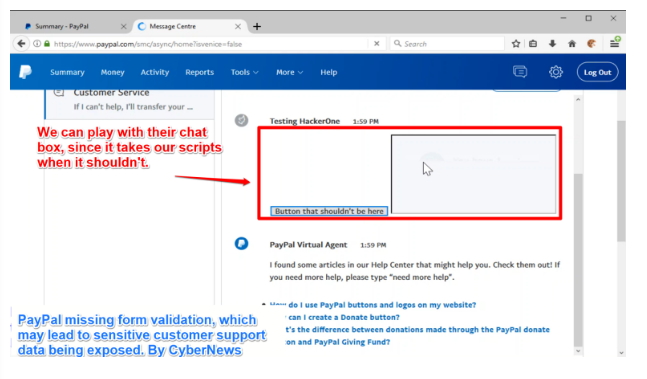Click 'Button that shouldn't be here'
This screenshot has height=379, width=647.
tap(329, 211)
